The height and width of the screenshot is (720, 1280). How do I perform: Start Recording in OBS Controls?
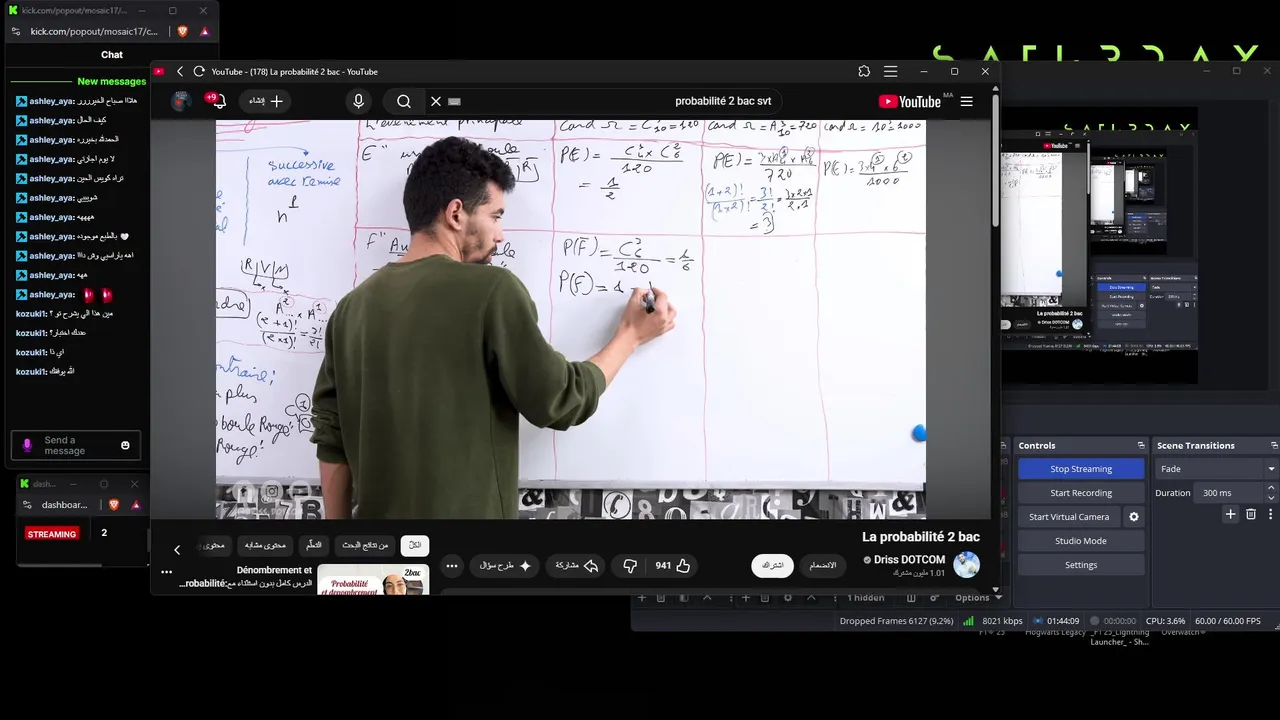[x=1081, y=493]
